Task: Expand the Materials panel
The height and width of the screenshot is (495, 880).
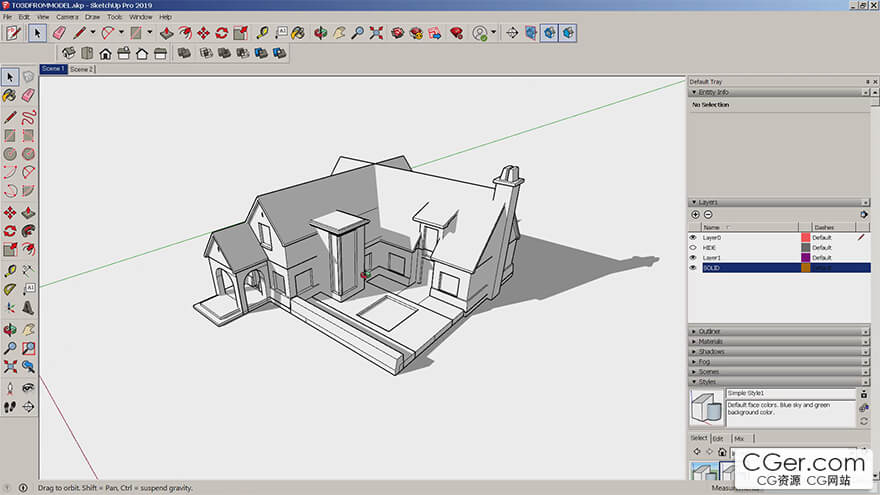Action: click(x=712, y=341)
